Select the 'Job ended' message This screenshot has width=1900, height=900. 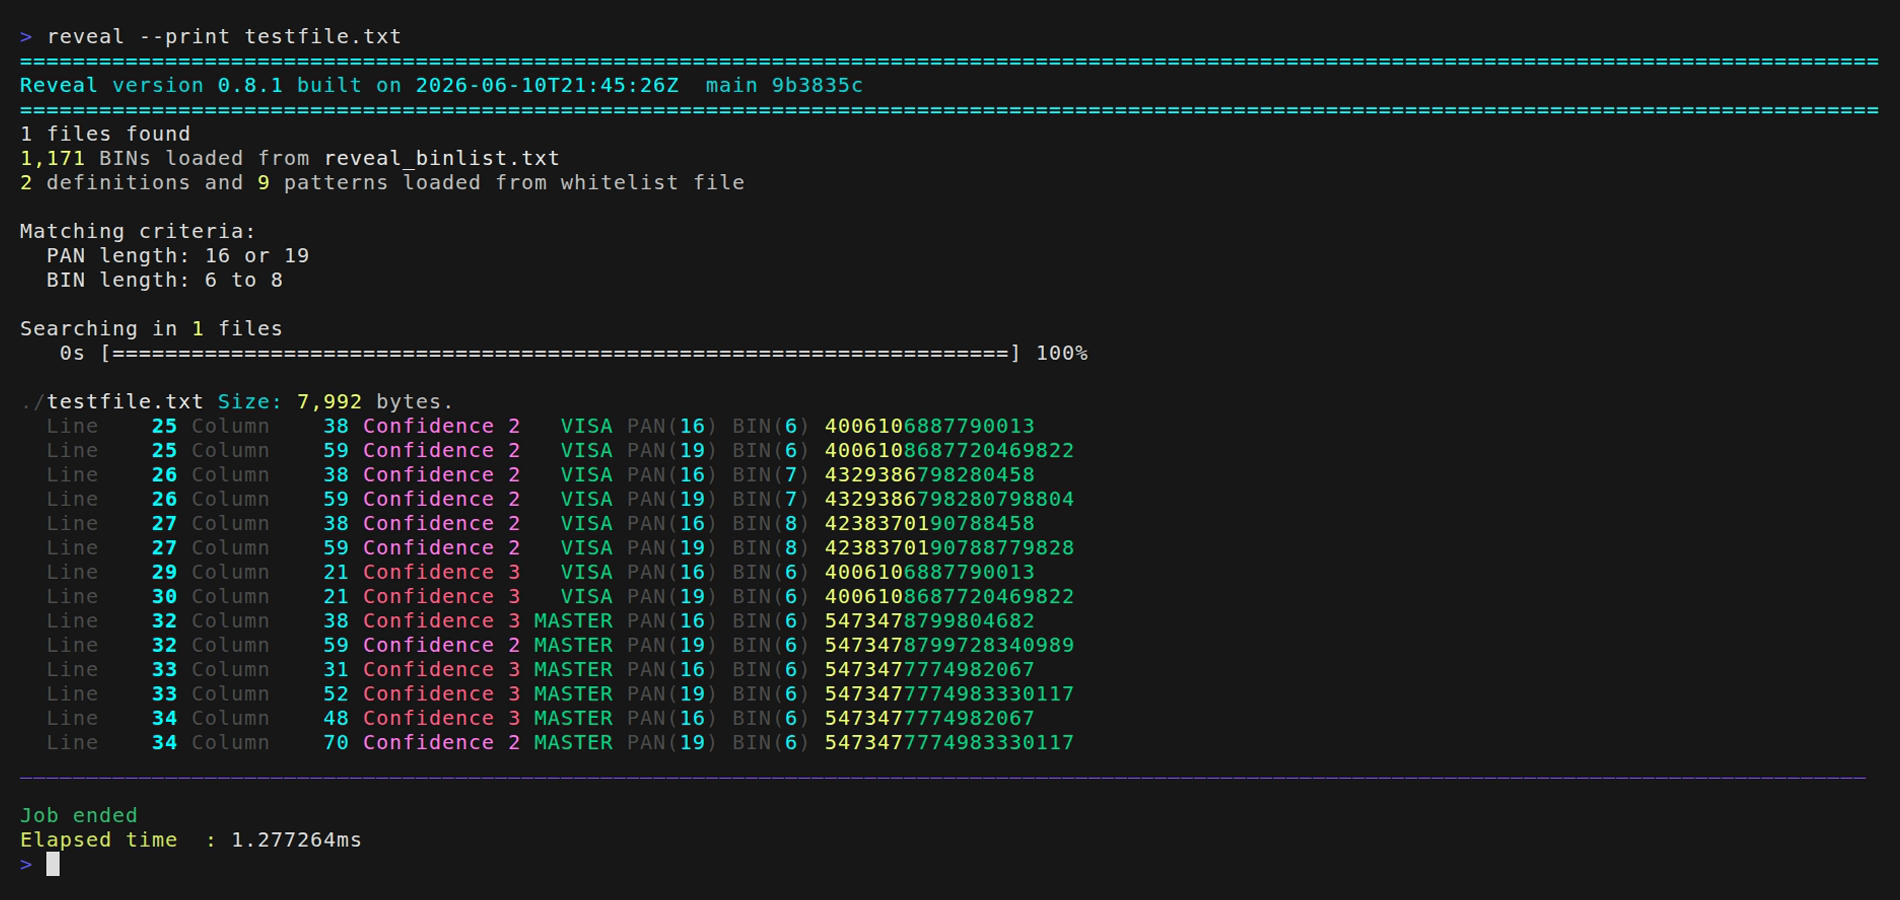79,816
